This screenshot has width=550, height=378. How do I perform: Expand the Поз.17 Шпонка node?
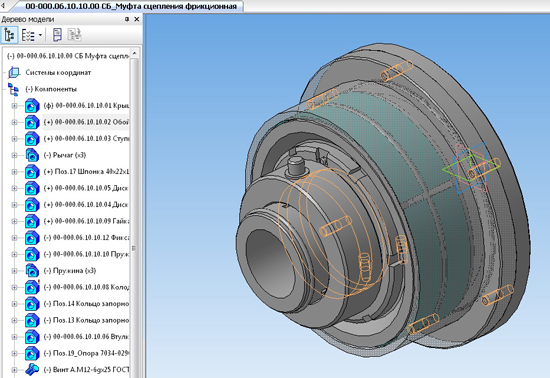(x=14, y=172)
